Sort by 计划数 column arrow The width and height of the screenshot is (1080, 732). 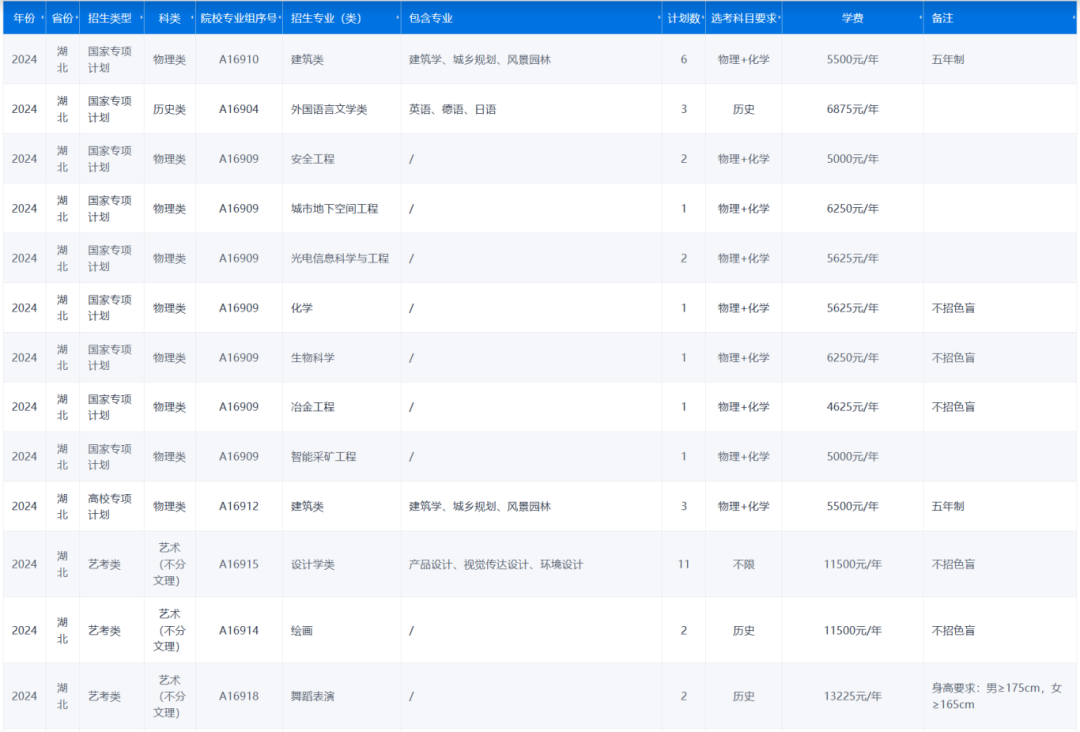point(703,18)
